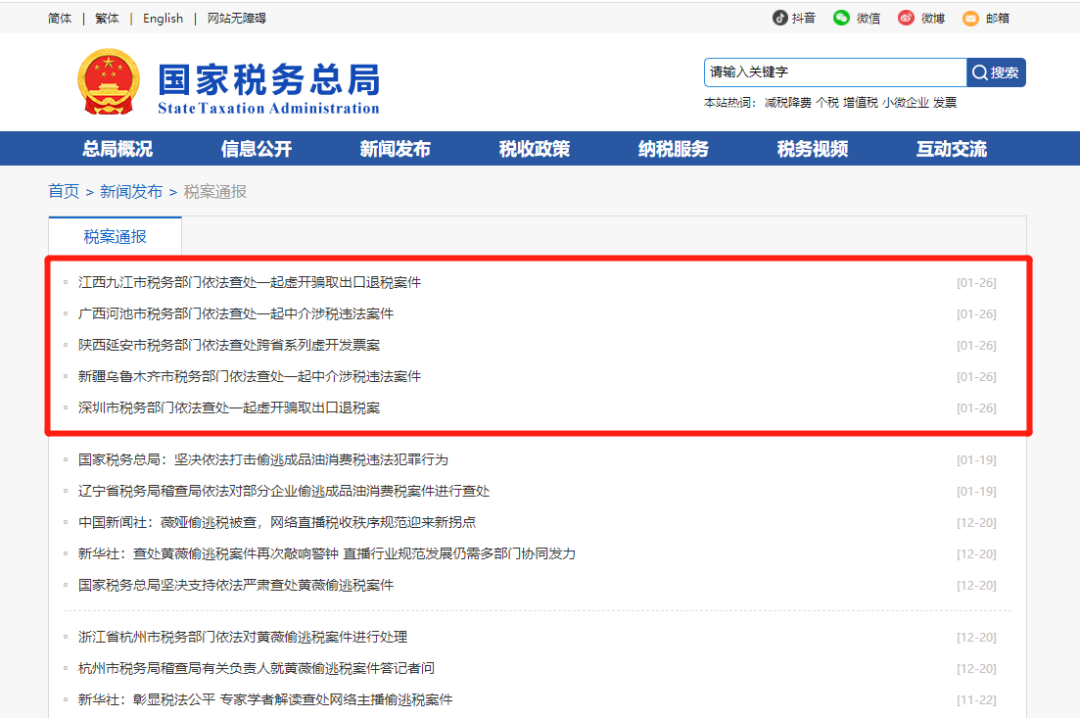Click the 抖音 Douyin icon
The image size is (1080, 718).
pos(779,17)
